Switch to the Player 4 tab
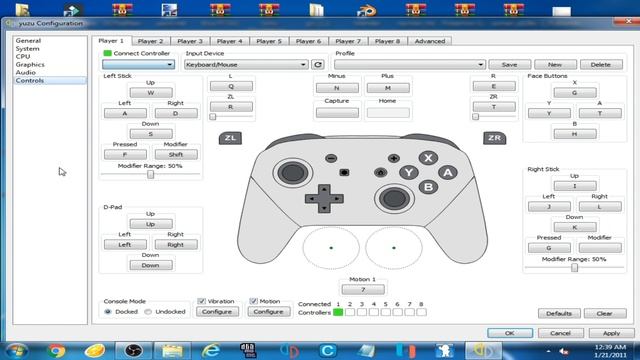640x360 pixels. (229, 41)
